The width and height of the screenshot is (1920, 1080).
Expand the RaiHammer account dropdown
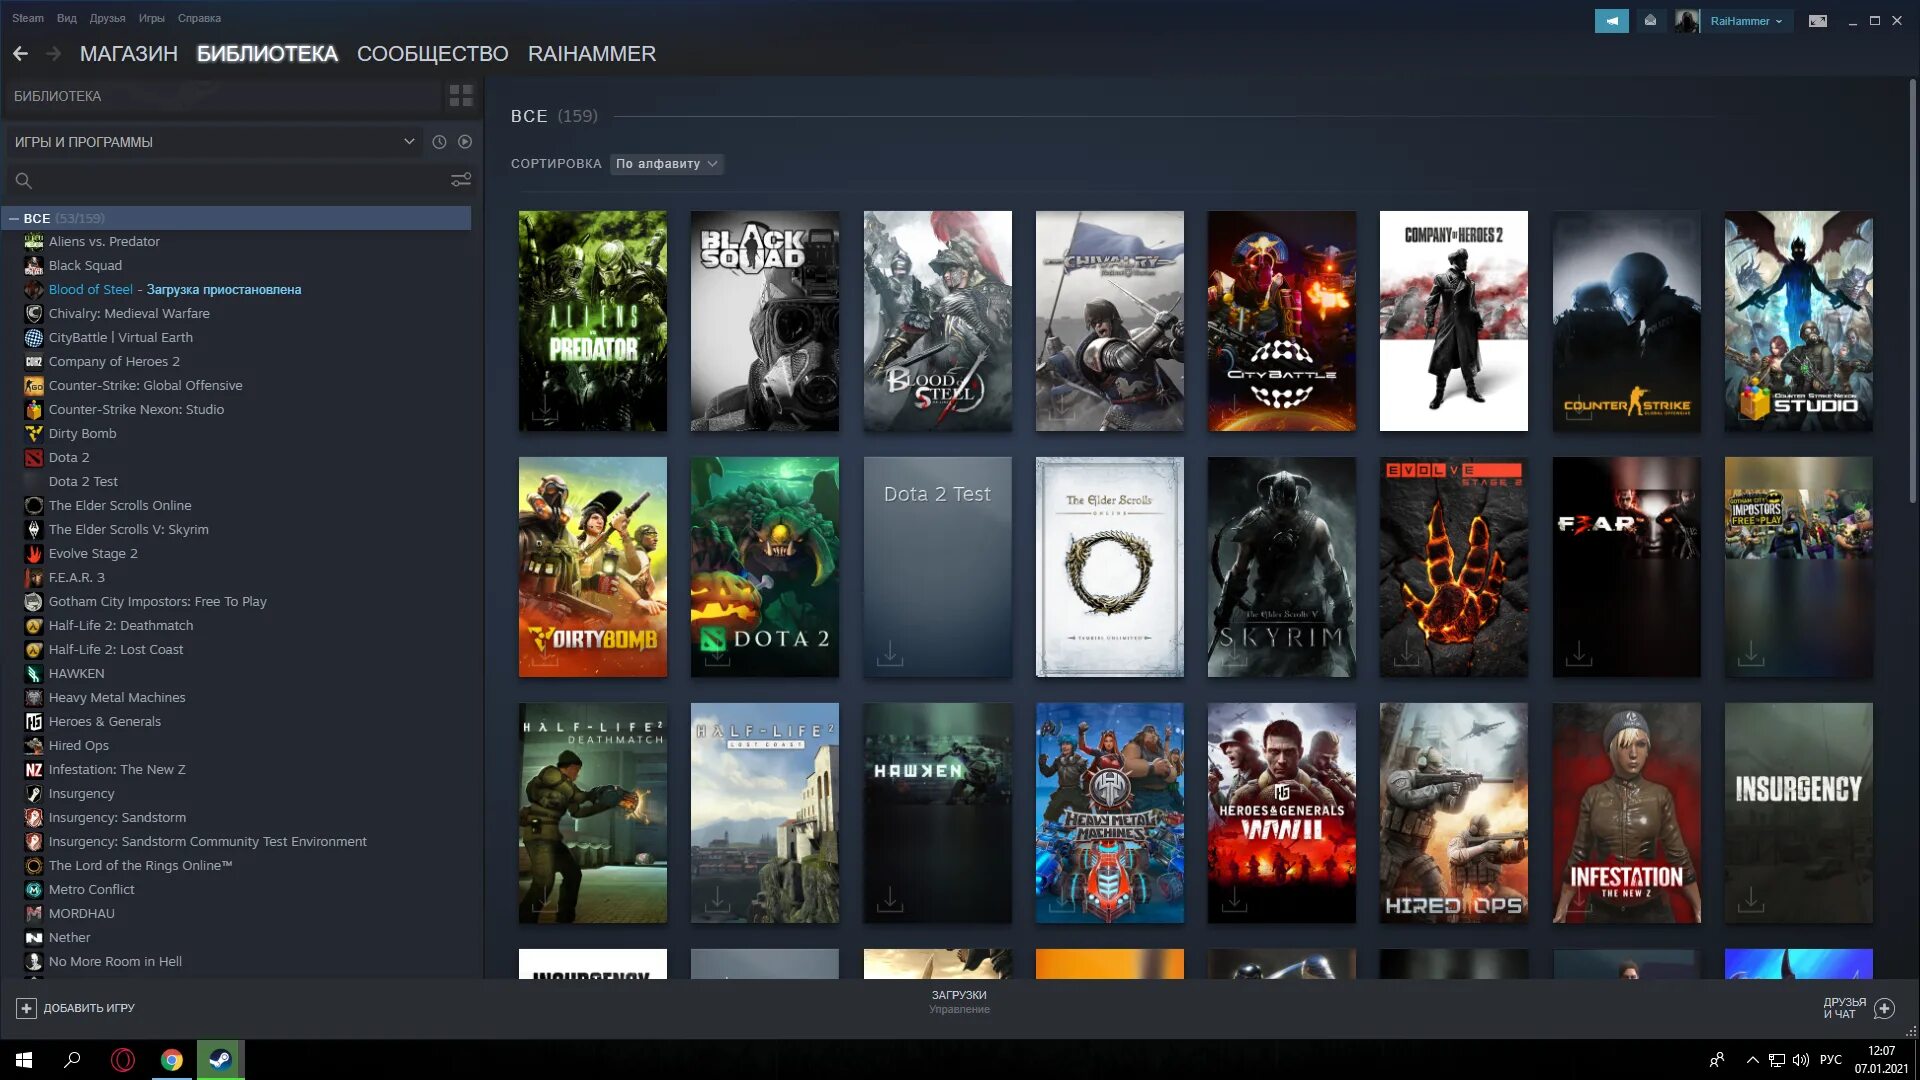pos(1745,21)
